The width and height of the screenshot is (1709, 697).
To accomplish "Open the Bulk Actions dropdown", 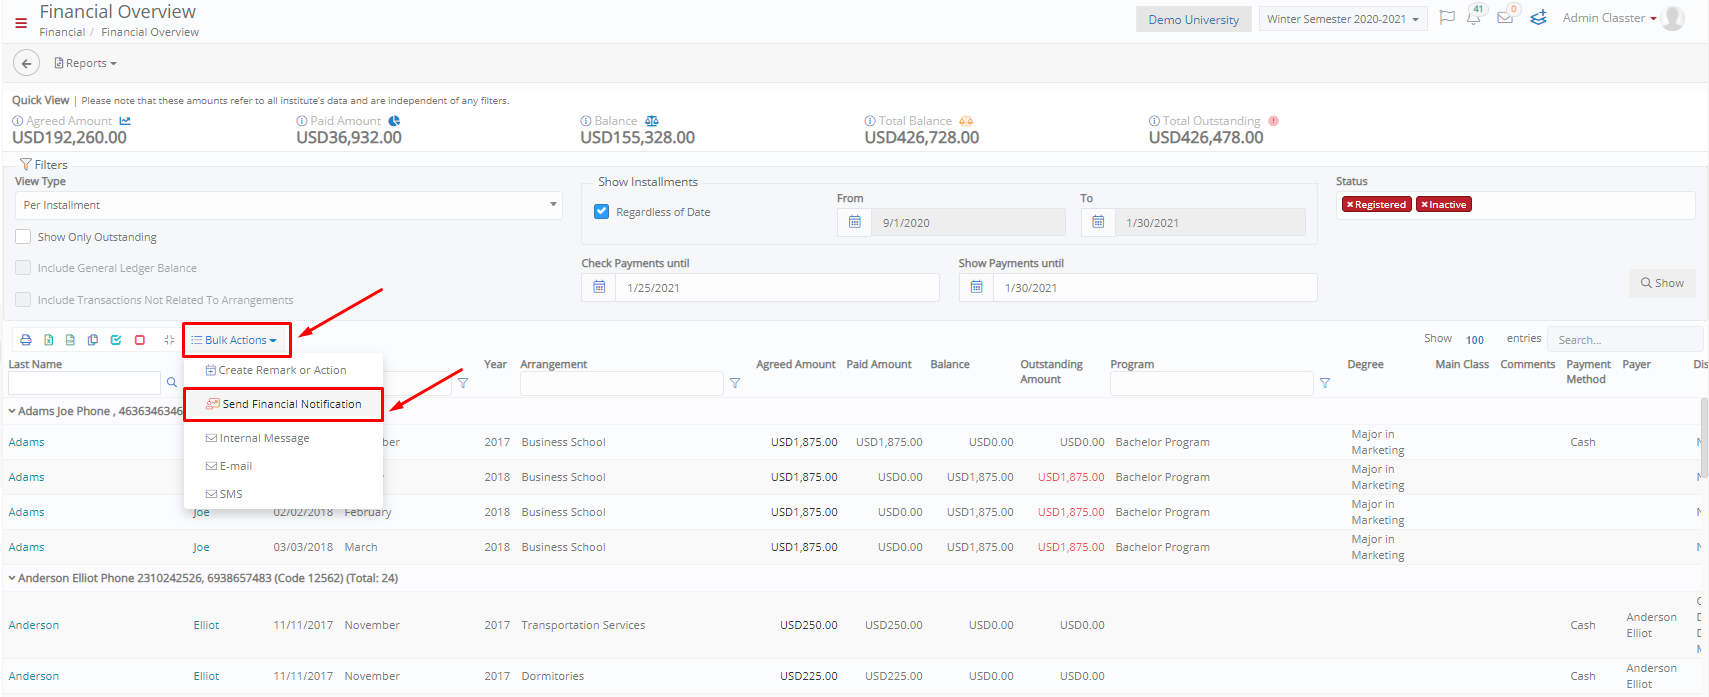I will (236, 340).
